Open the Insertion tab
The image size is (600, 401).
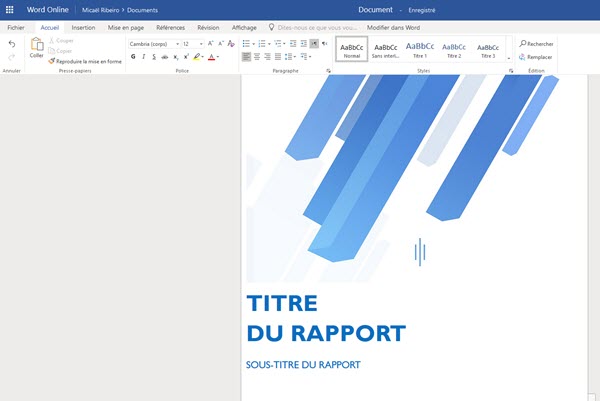(84, 27)
